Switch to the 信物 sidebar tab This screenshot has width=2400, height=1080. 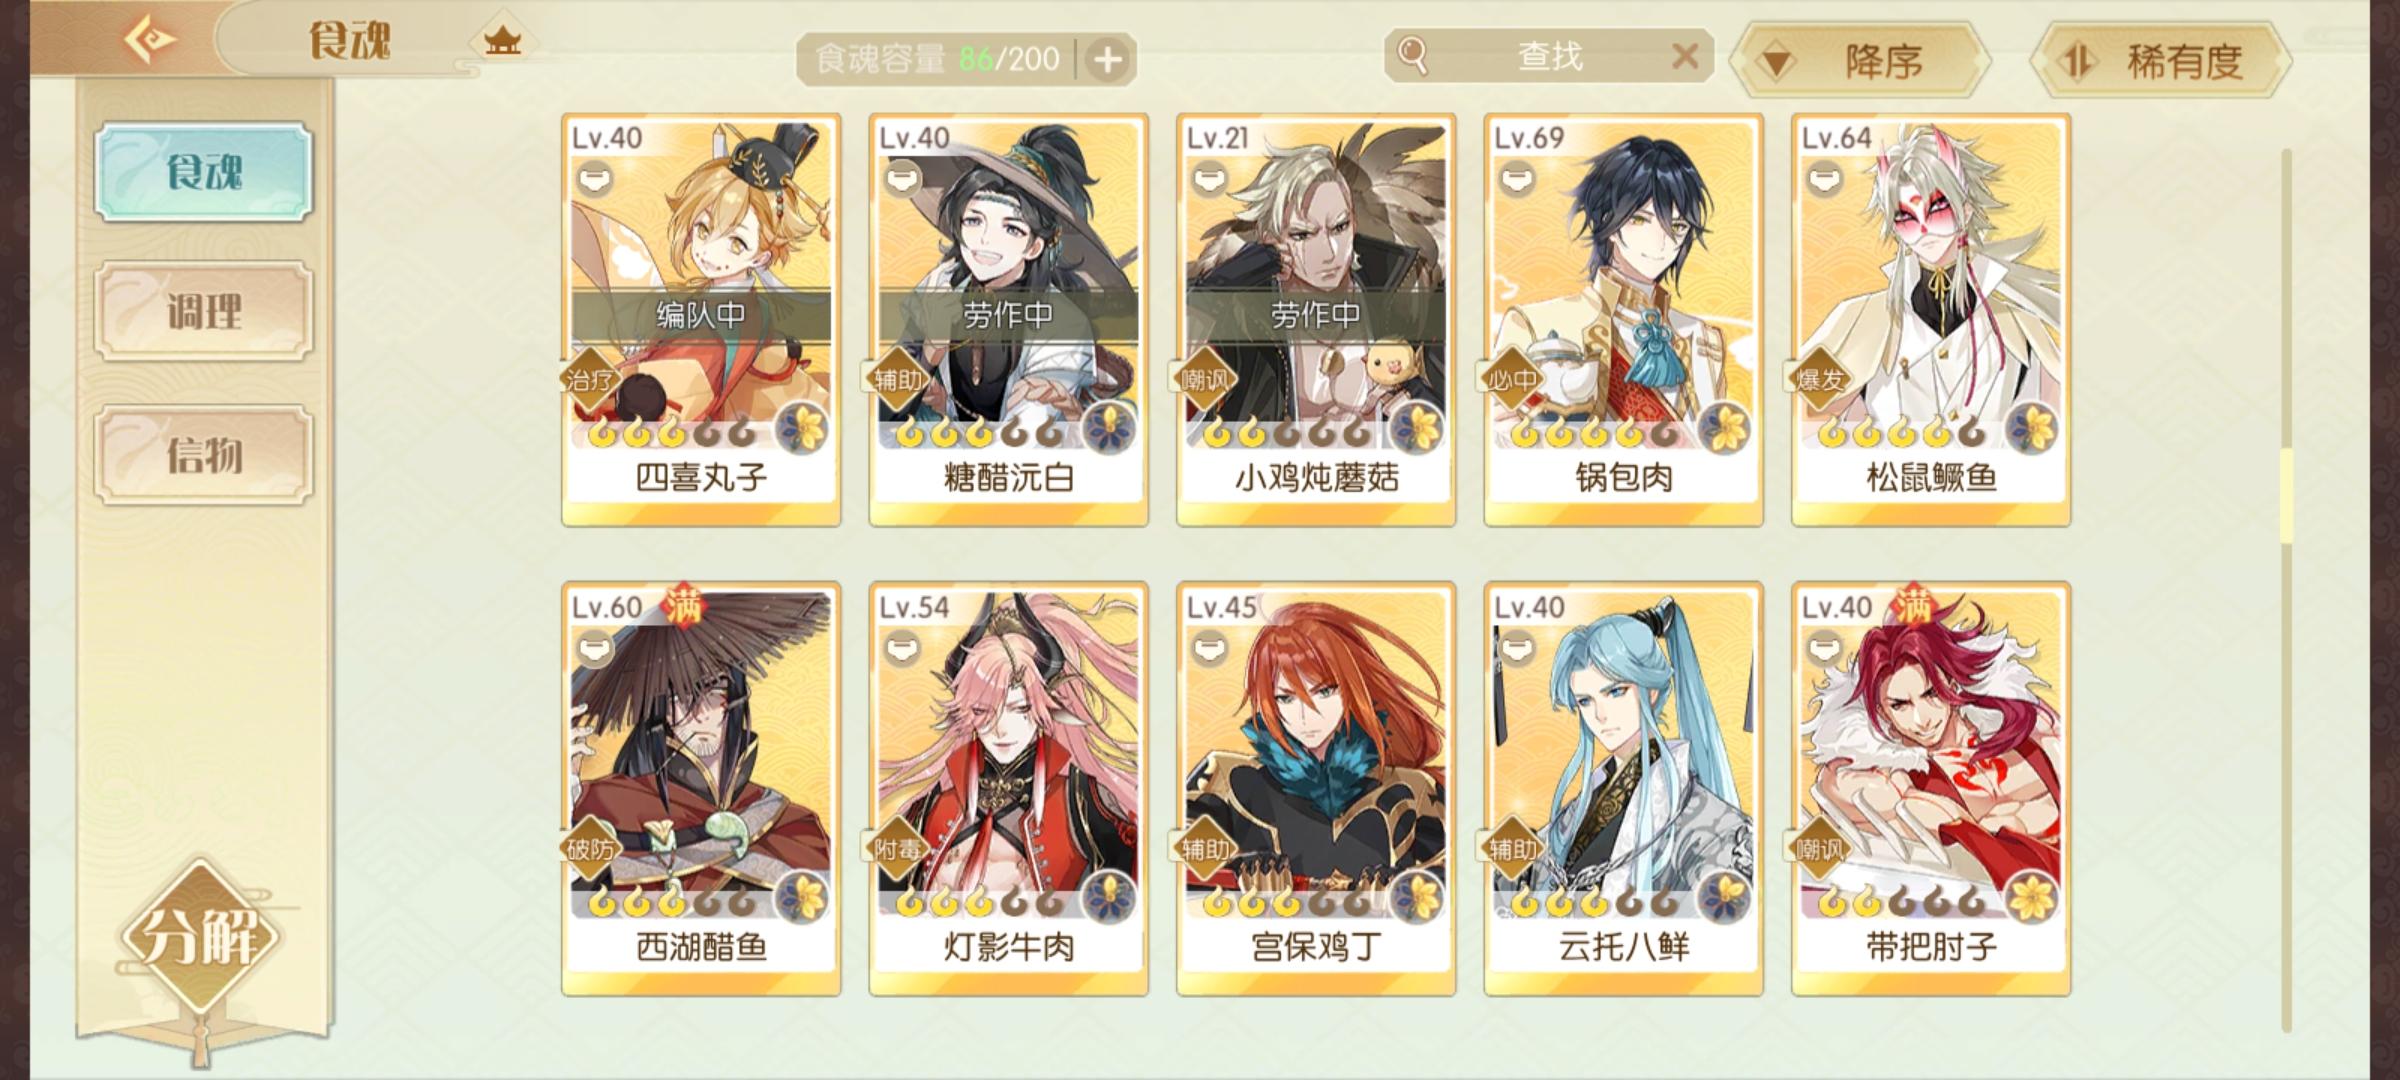click(x=204, y=454)
